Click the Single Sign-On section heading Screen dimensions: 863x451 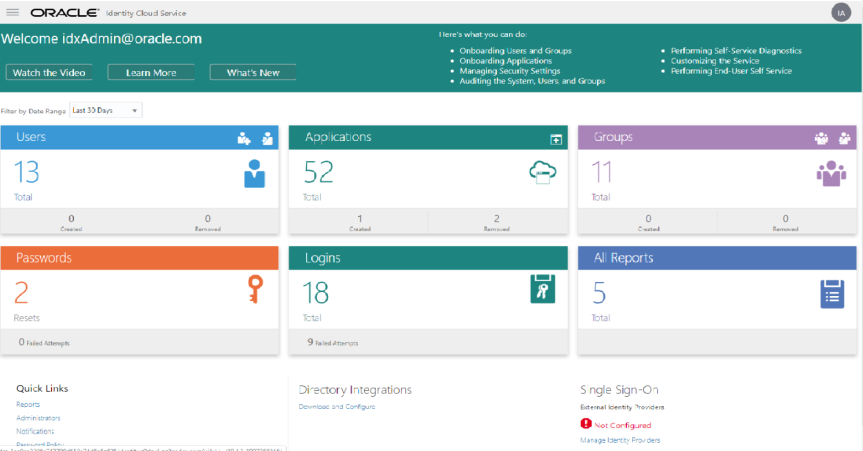click(619, 390)
